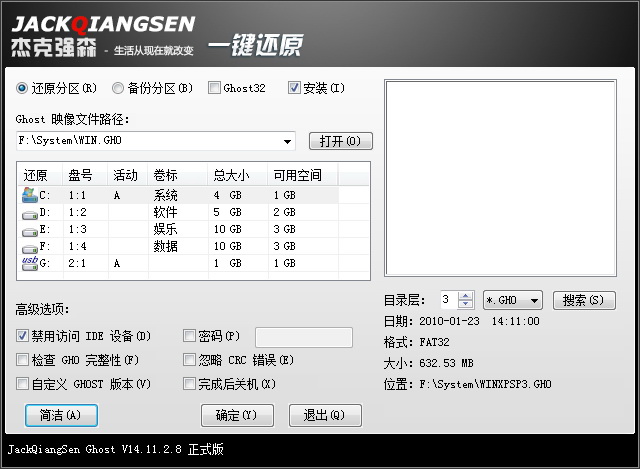Click the password input field

pos(304,337)
